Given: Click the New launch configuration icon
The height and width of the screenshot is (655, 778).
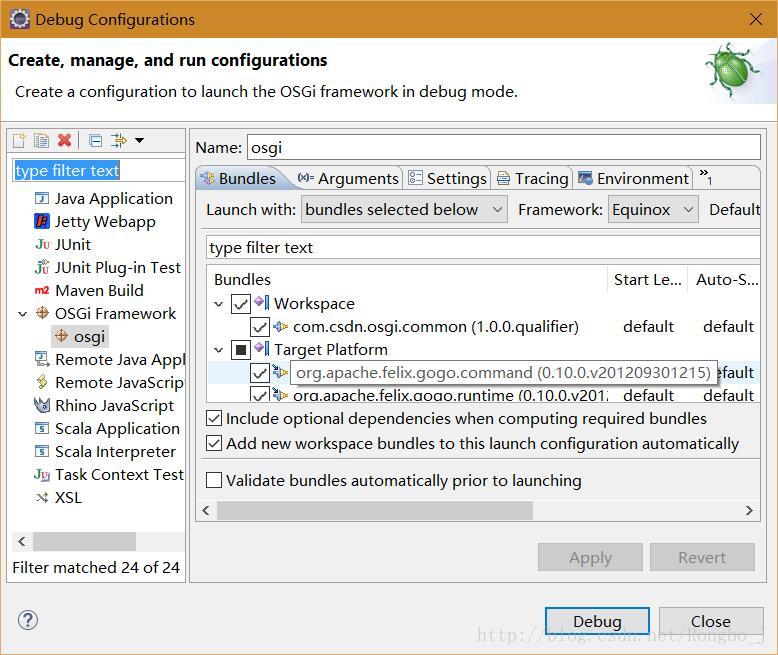Looking at the screenshot, I should point(19,141).
